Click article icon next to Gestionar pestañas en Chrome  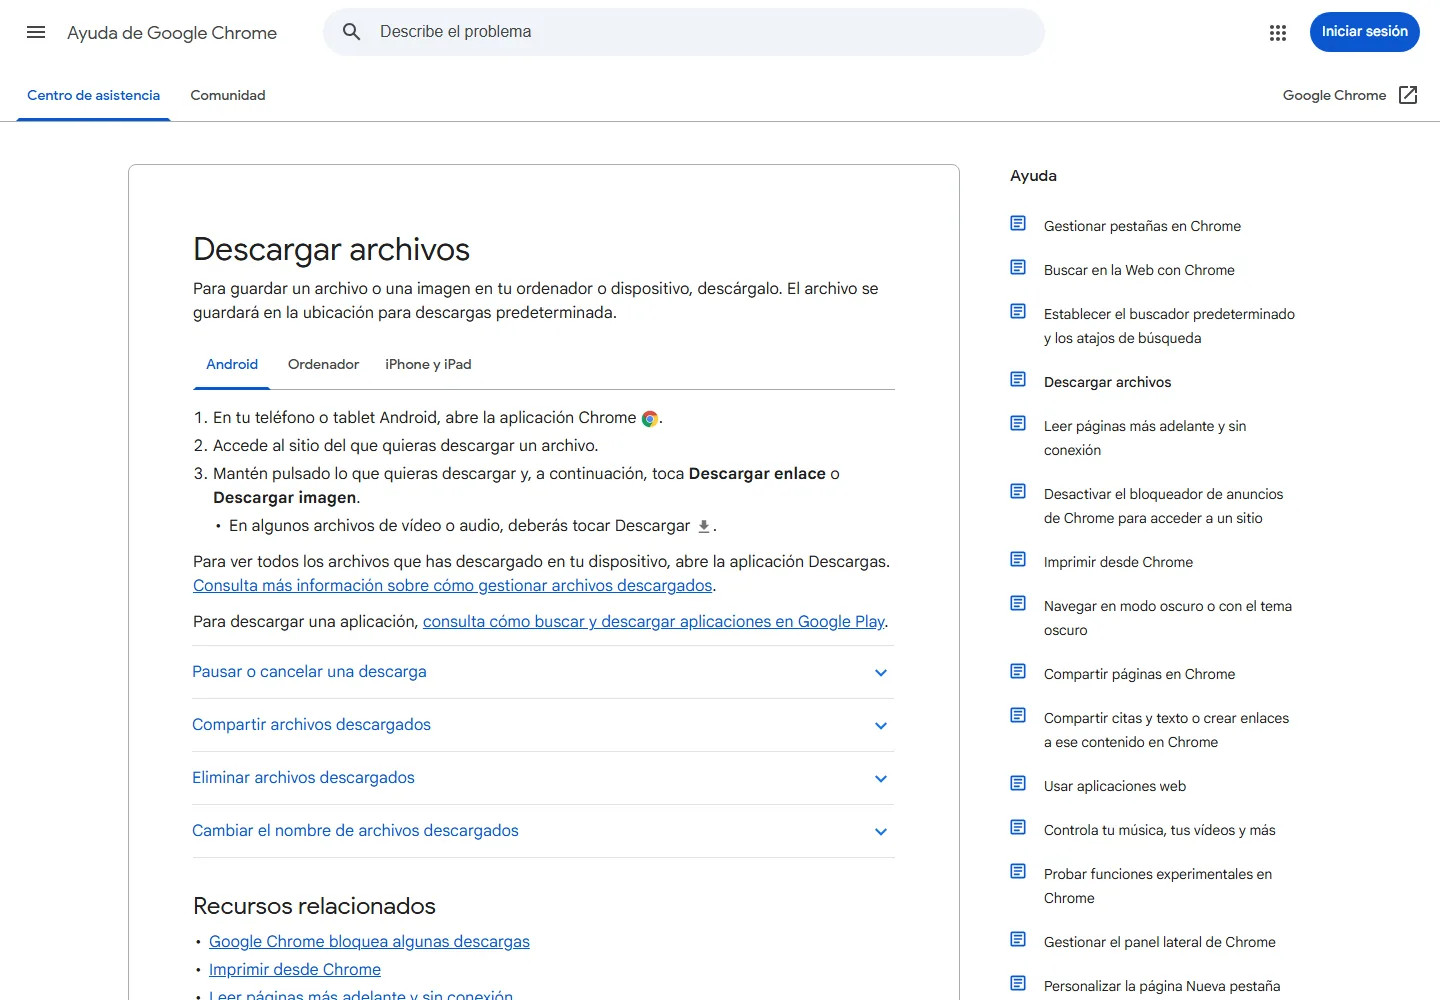click(x=1018, y=223)
